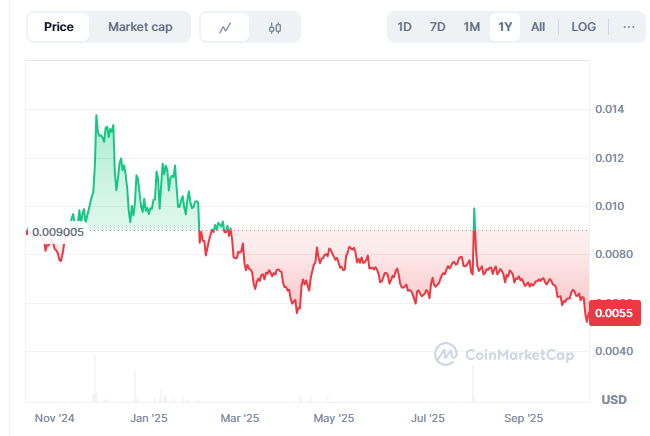Click the Nov '24 axis label
This screenshot has width=650, height=436.
click(55, 417)
